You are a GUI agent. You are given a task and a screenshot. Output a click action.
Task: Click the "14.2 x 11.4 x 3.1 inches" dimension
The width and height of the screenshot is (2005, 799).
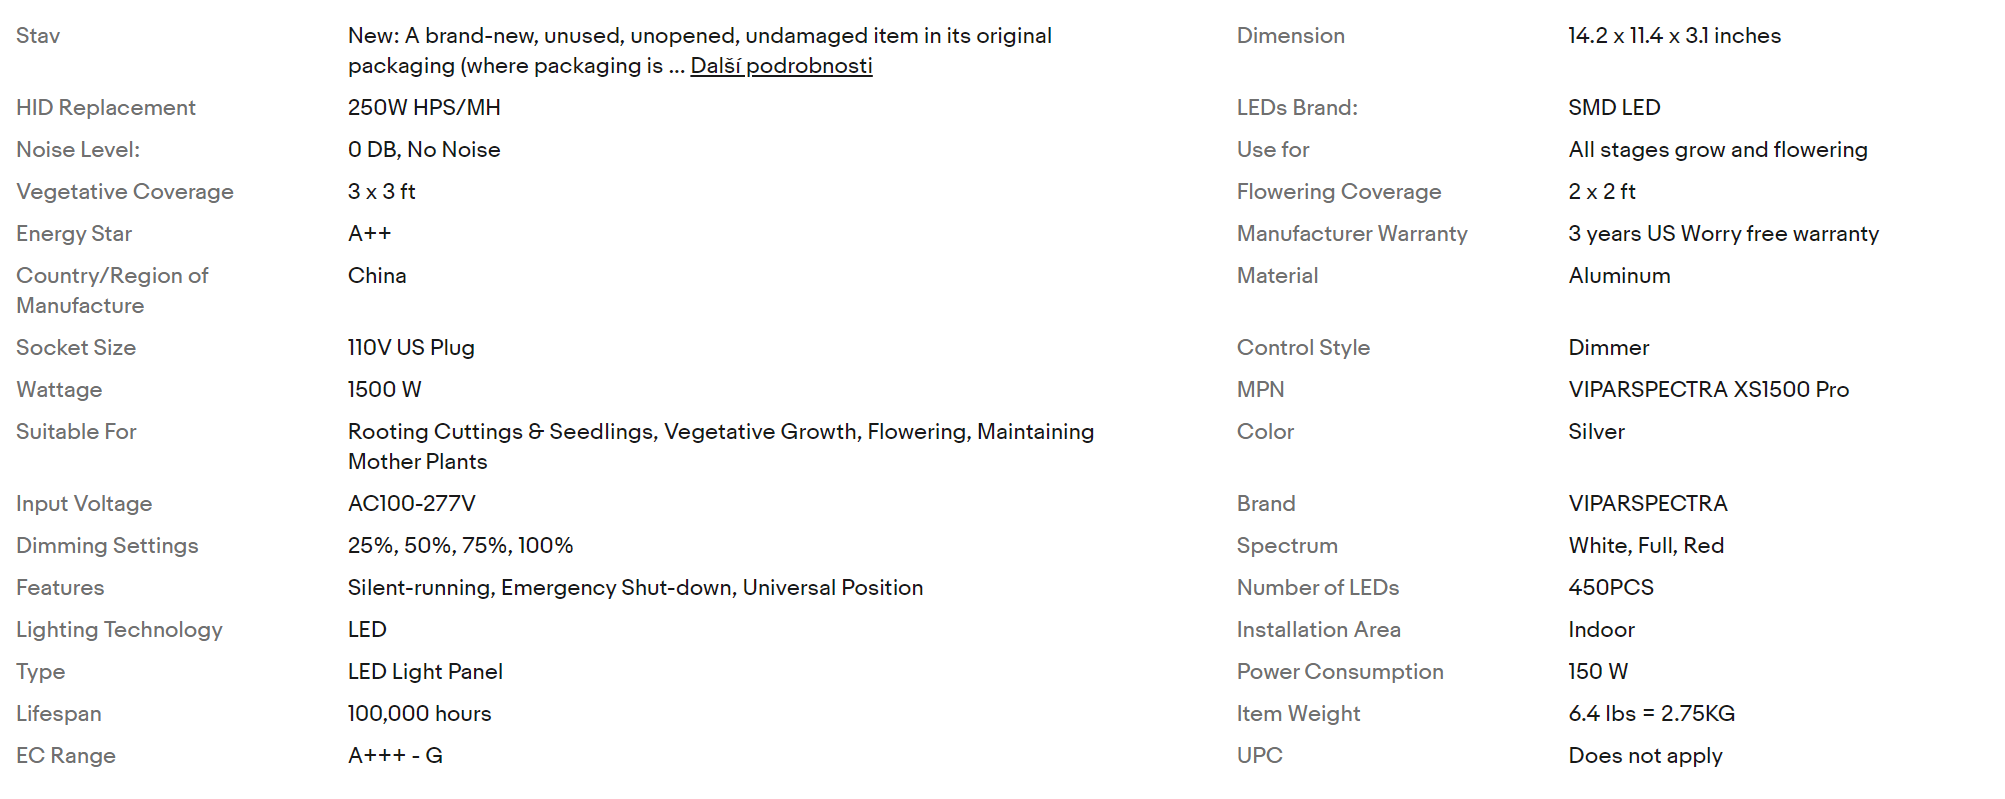pyautogui.click(x=1674, y=36)
